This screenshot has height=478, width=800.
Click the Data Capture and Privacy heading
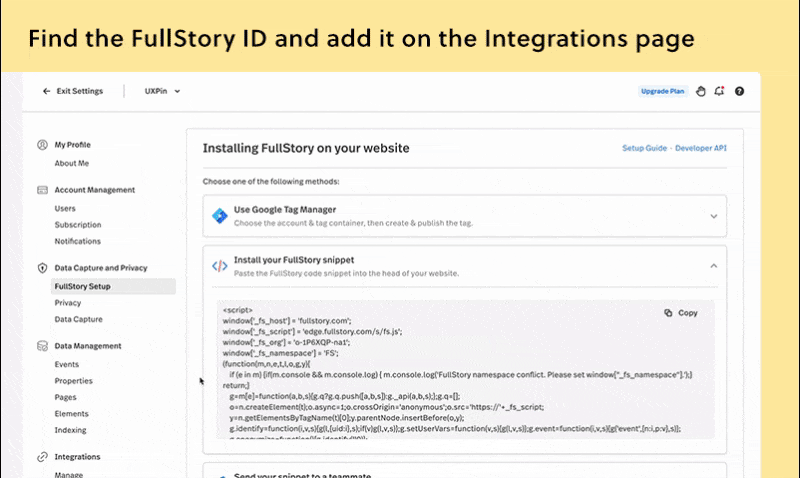[x=101, y=268]
